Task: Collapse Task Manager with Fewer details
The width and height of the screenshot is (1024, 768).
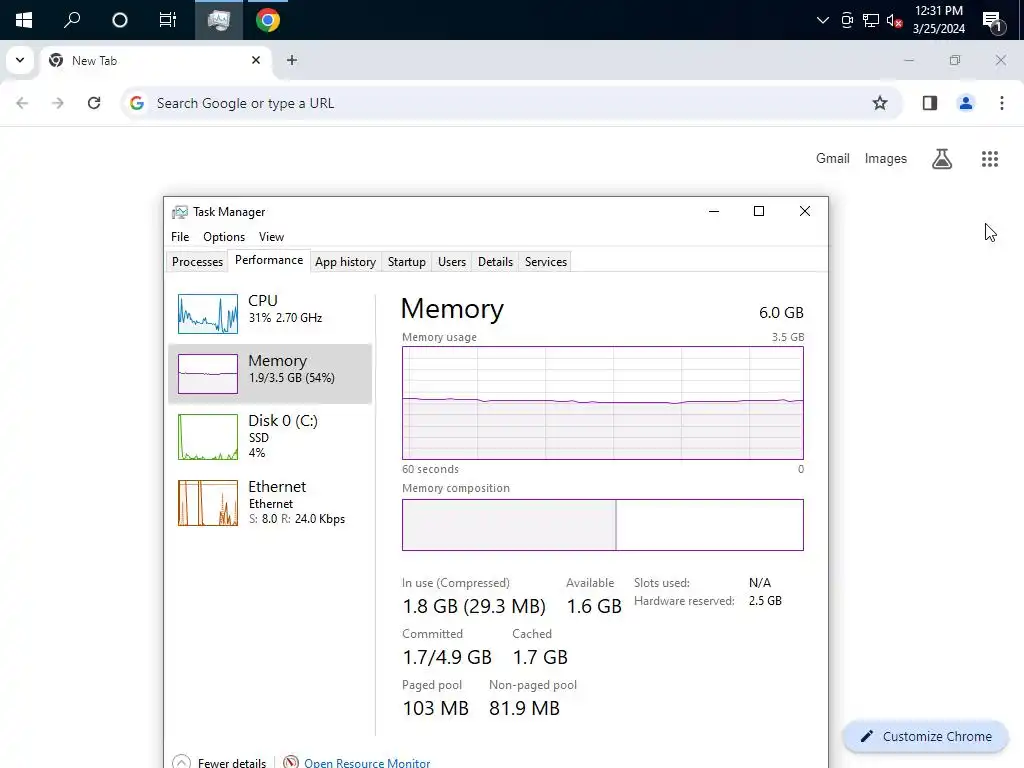Action: 222,762
